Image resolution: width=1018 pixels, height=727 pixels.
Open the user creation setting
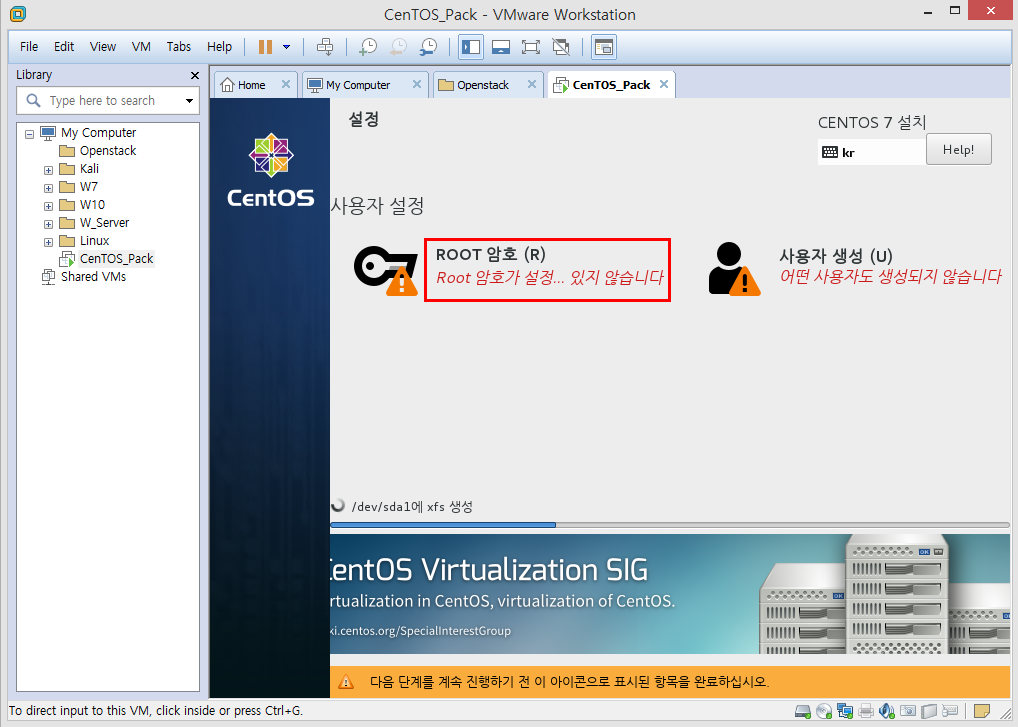(x=890, y=266)
